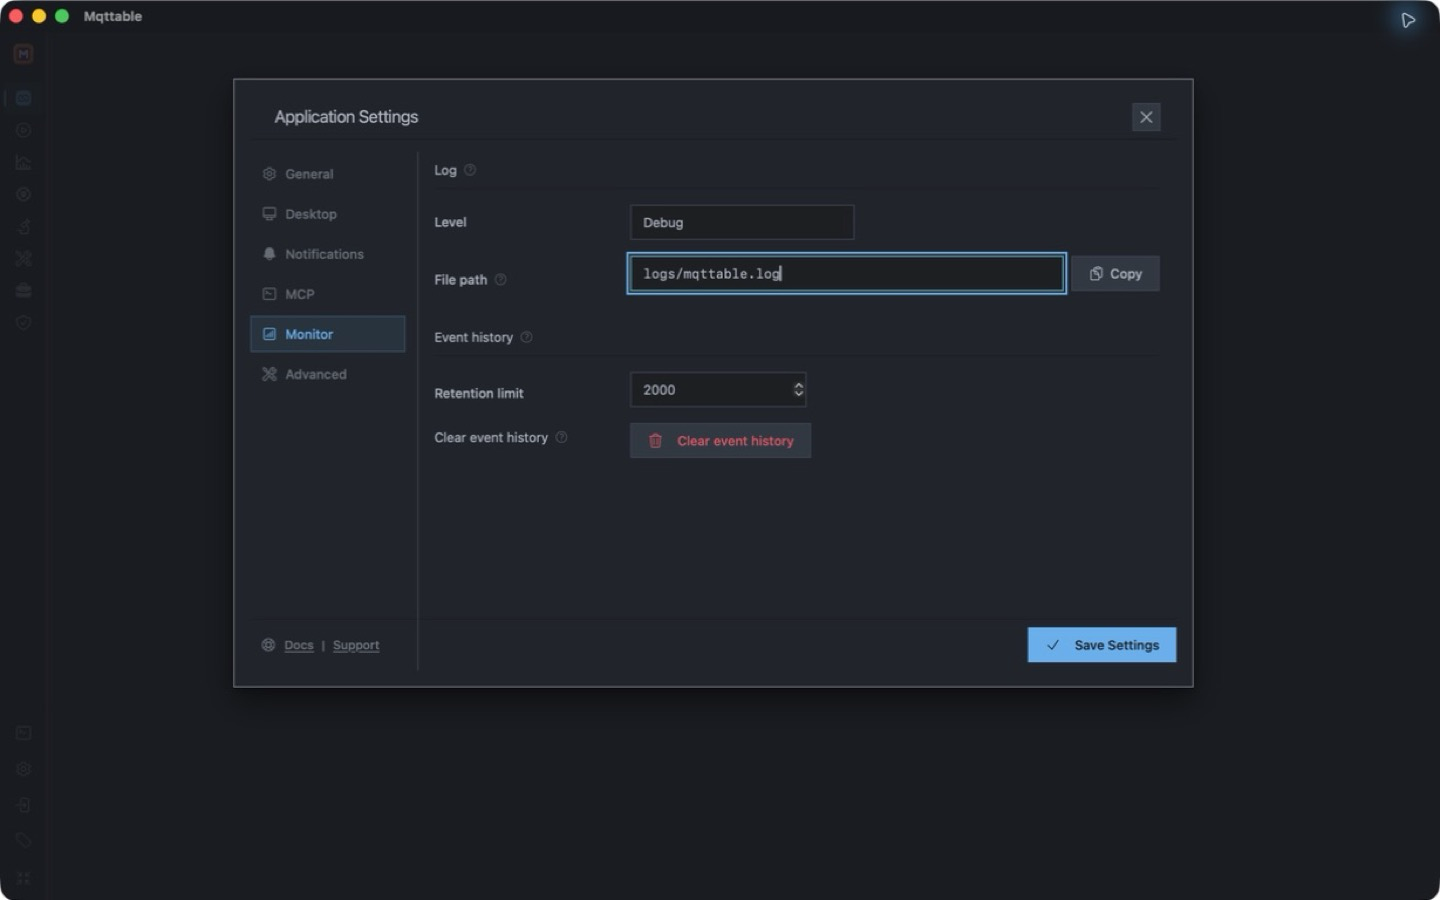Open the chart analytics sidebar icon

(x=23, y=162)
